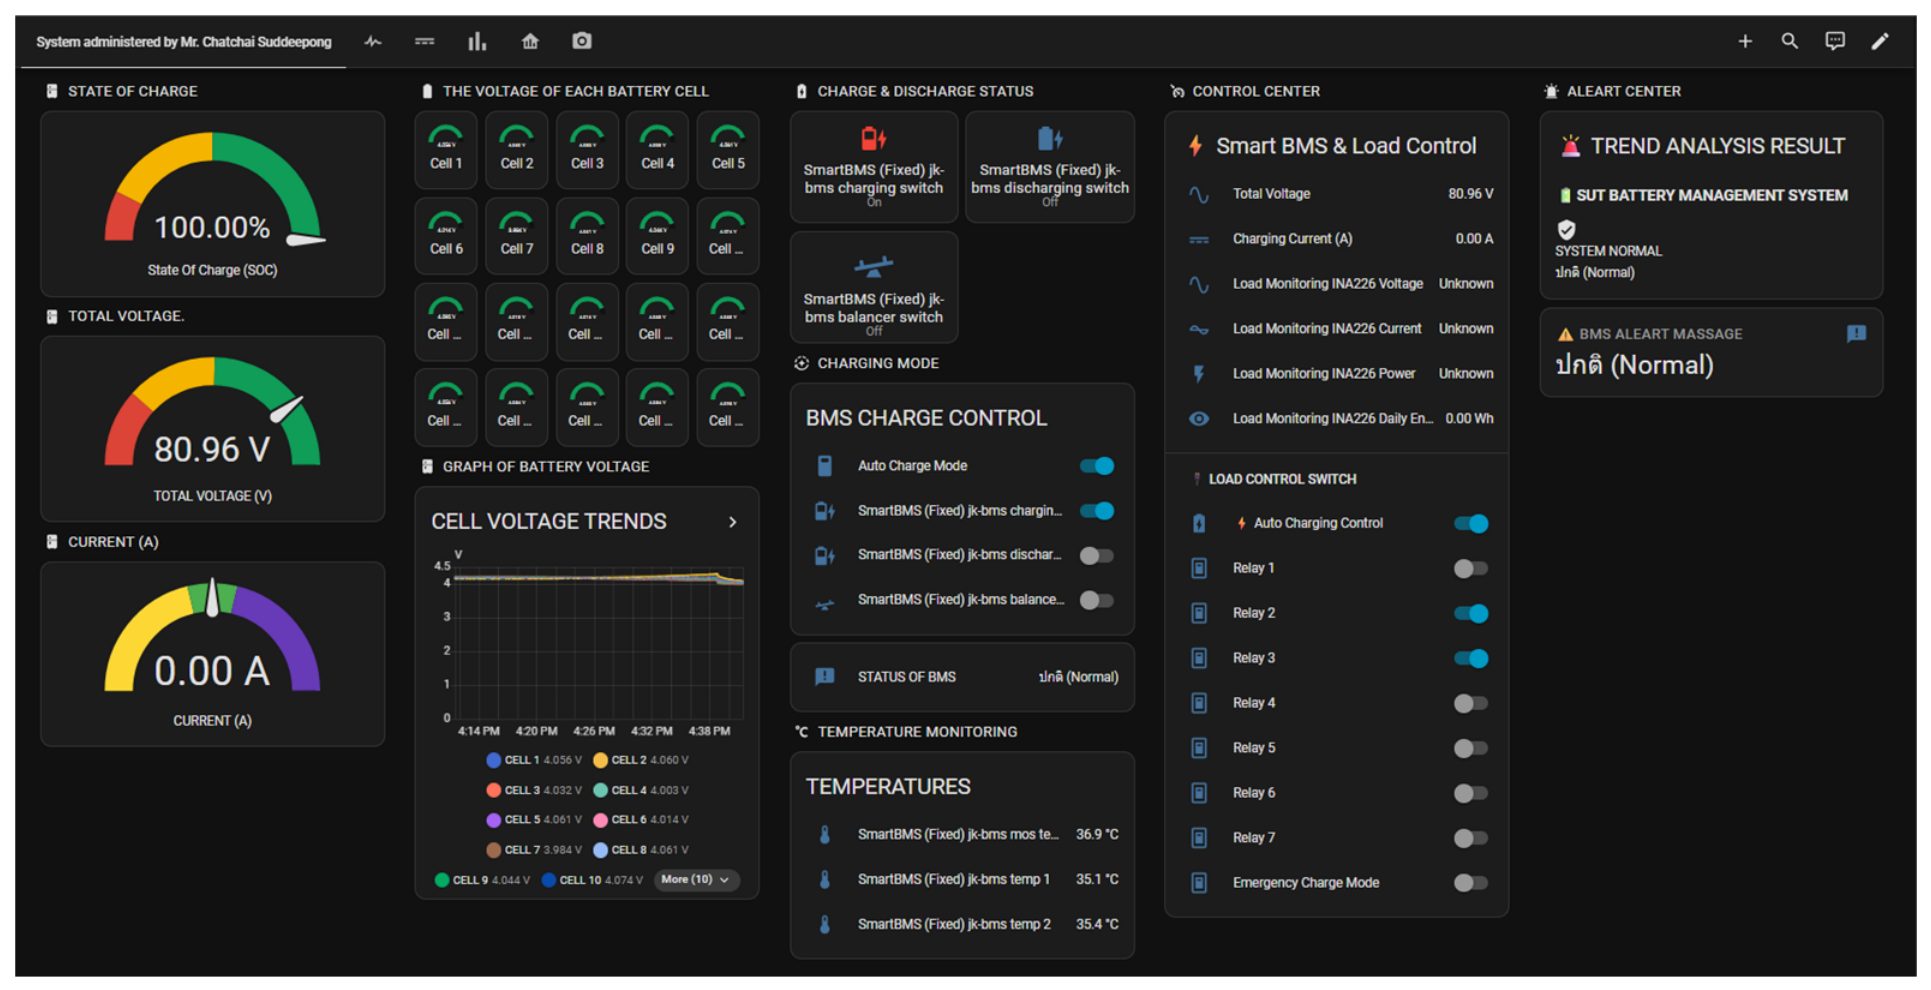Open Cell Voltage Trends chevron arrow
This screenshot has height=990, width=1931.
733,522
